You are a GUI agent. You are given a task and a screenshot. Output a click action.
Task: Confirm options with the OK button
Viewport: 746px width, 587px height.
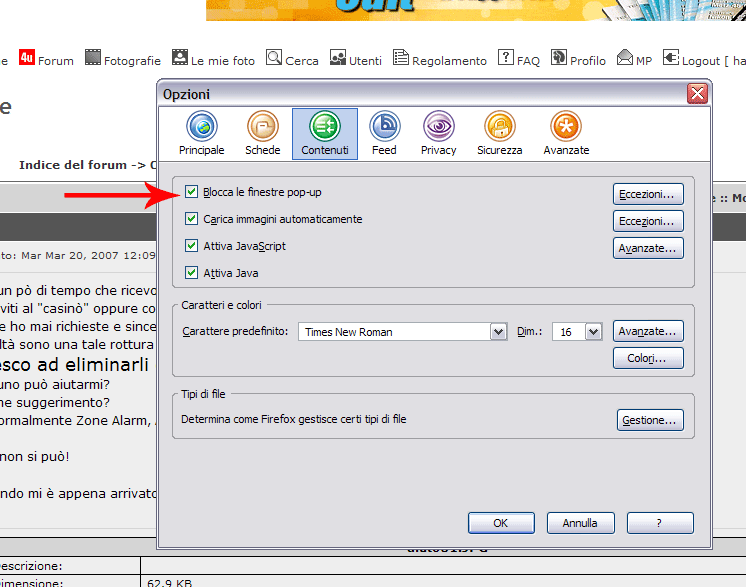501,523
